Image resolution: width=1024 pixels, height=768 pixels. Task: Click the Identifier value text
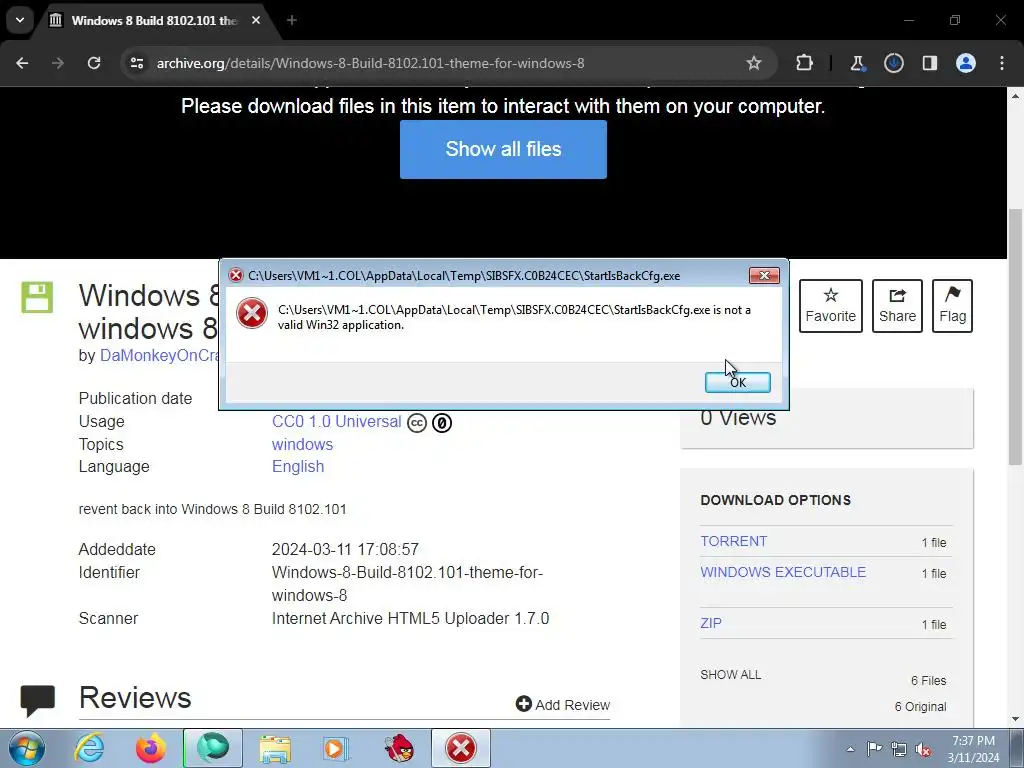tap(407, 584)
